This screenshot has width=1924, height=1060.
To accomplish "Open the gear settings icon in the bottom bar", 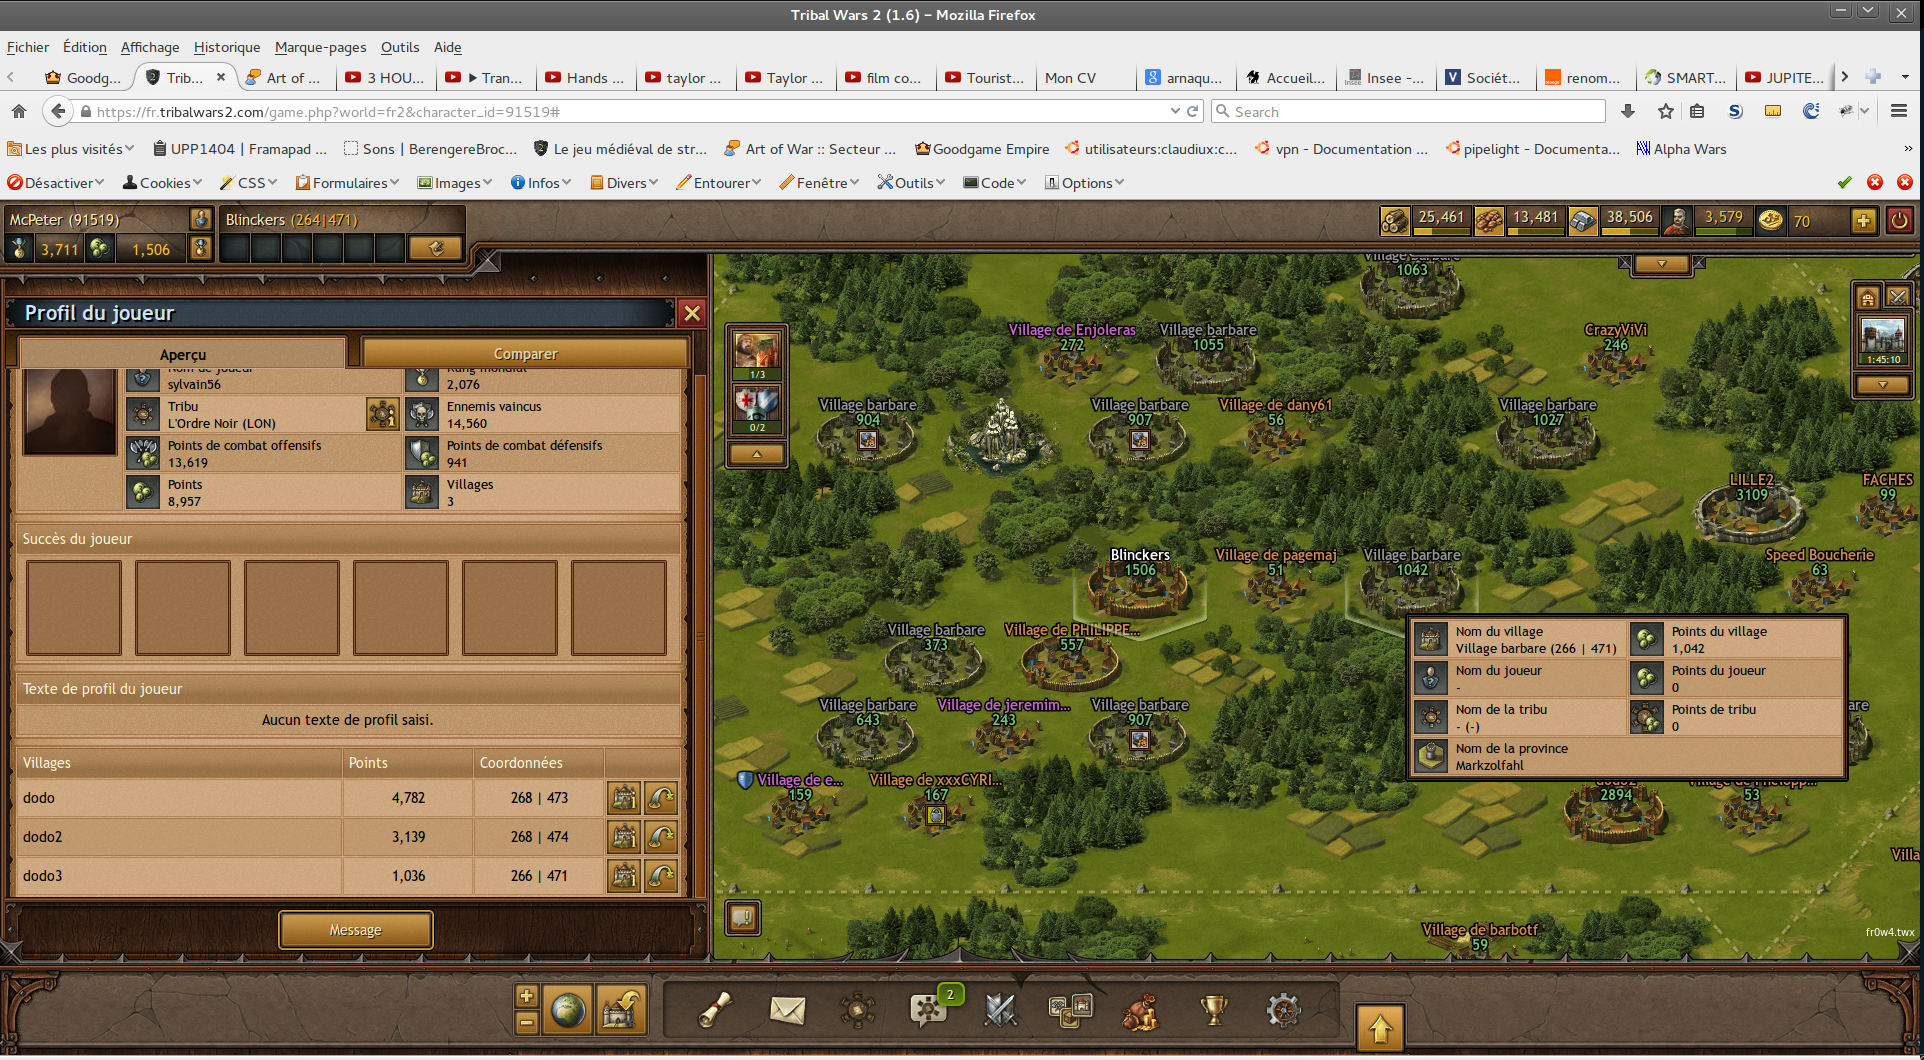I will [x=1283, y=1010].
